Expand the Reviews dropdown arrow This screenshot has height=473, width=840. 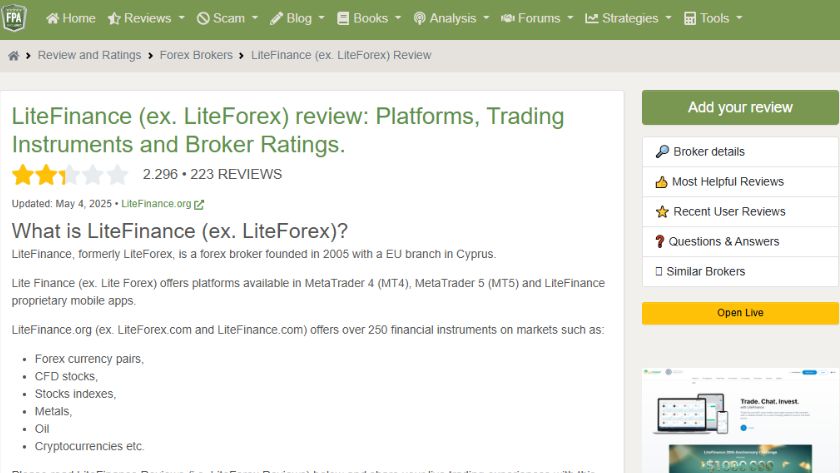(x=182, y=18)
